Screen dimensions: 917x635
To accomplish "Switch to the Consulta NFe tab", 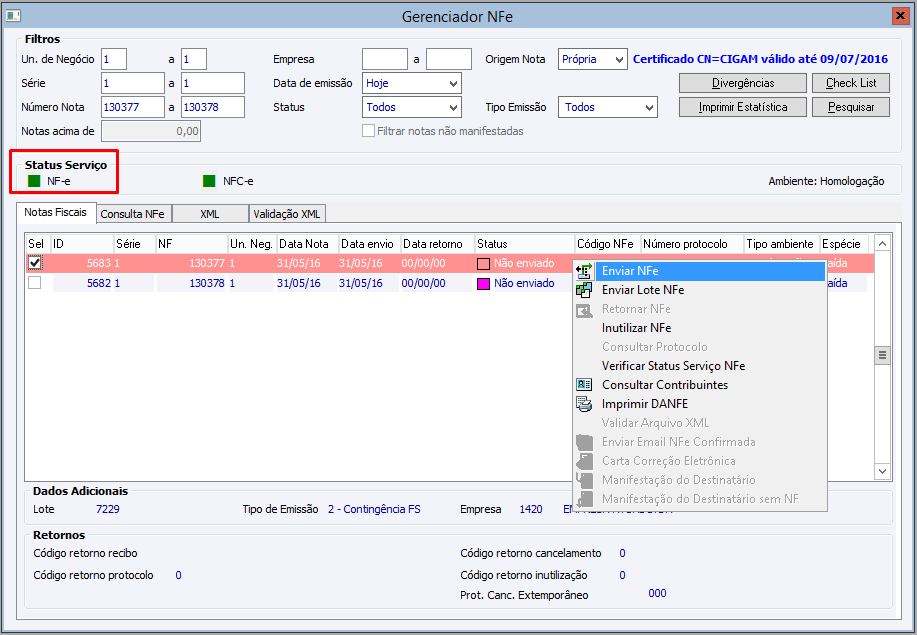I will pyautogui.click(x=132, y=214).
